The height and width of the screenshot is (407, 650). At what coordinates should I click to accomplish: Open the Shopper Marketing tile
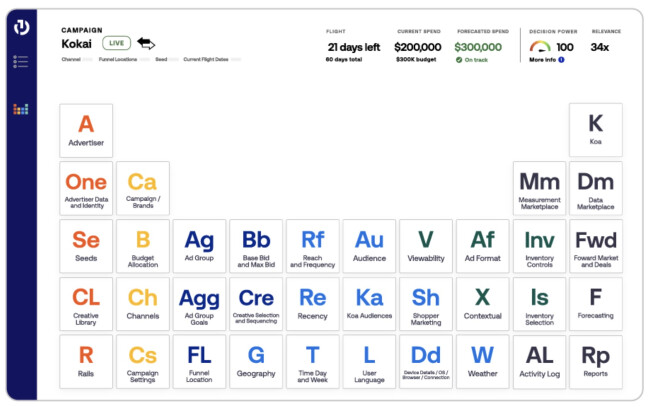(x=426, y=304)
